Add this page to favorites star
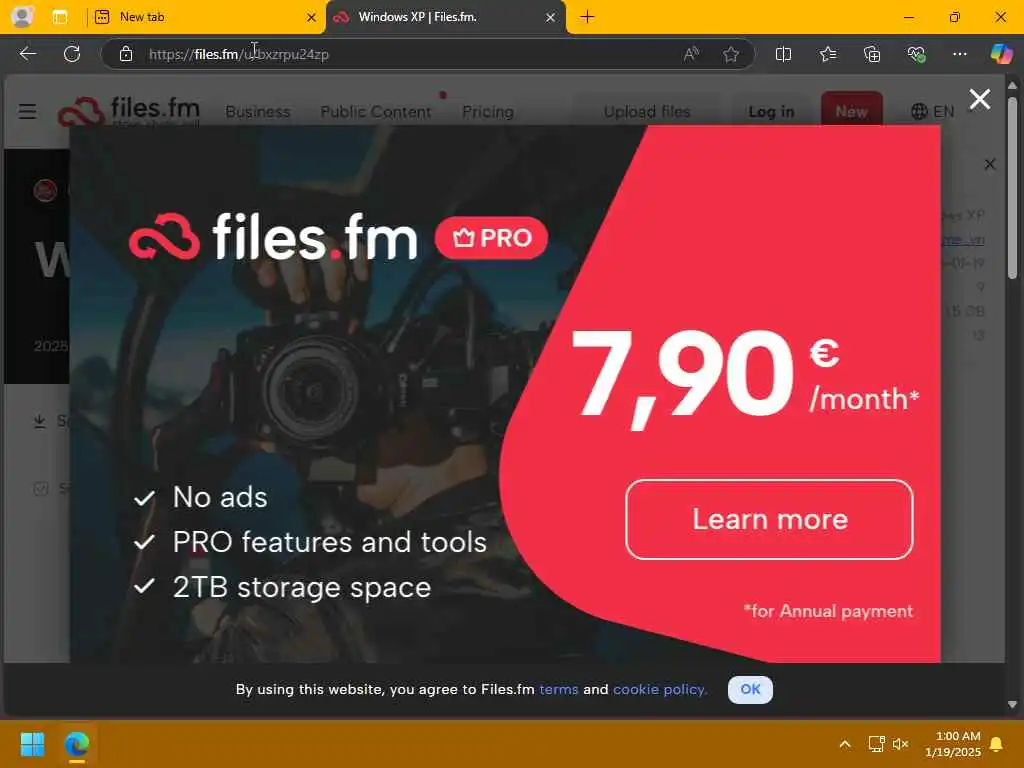 (731, 54)
